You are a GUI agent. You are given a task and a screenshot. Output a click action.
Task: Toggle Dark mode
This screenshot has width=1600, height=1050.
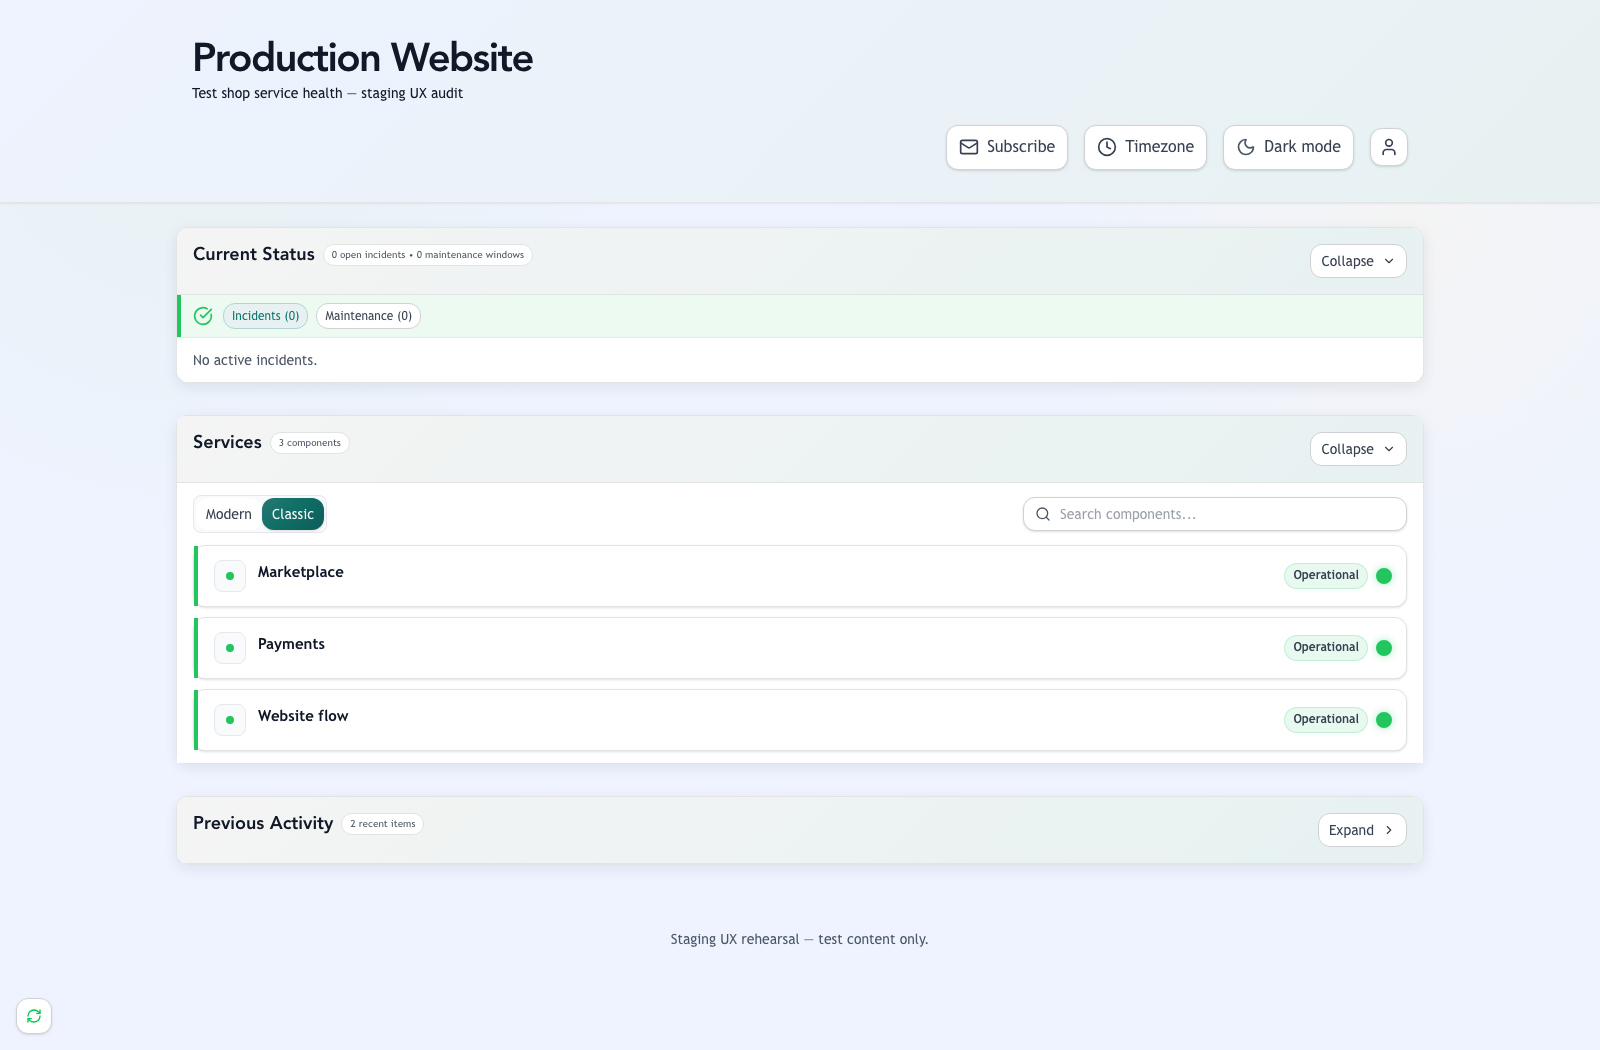click(x=1288, y=147)
